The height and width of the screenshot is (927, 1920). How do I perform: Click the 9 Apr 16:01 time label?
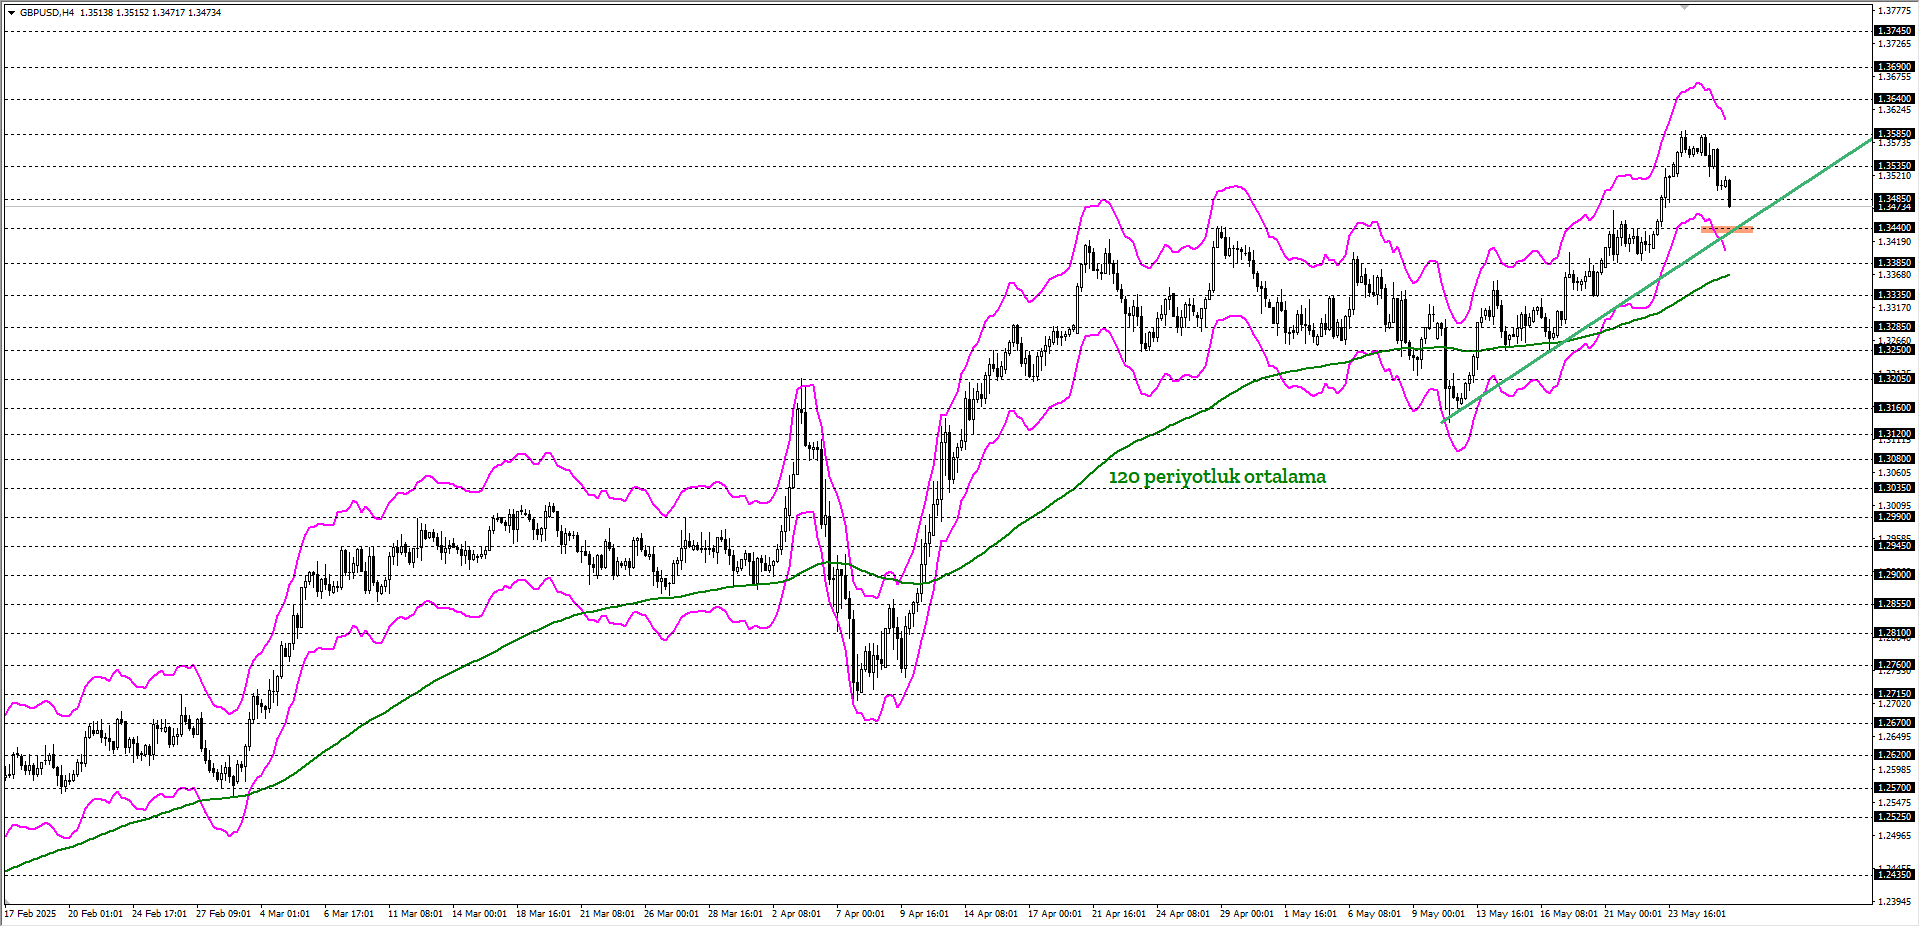(x=925, y=914)
